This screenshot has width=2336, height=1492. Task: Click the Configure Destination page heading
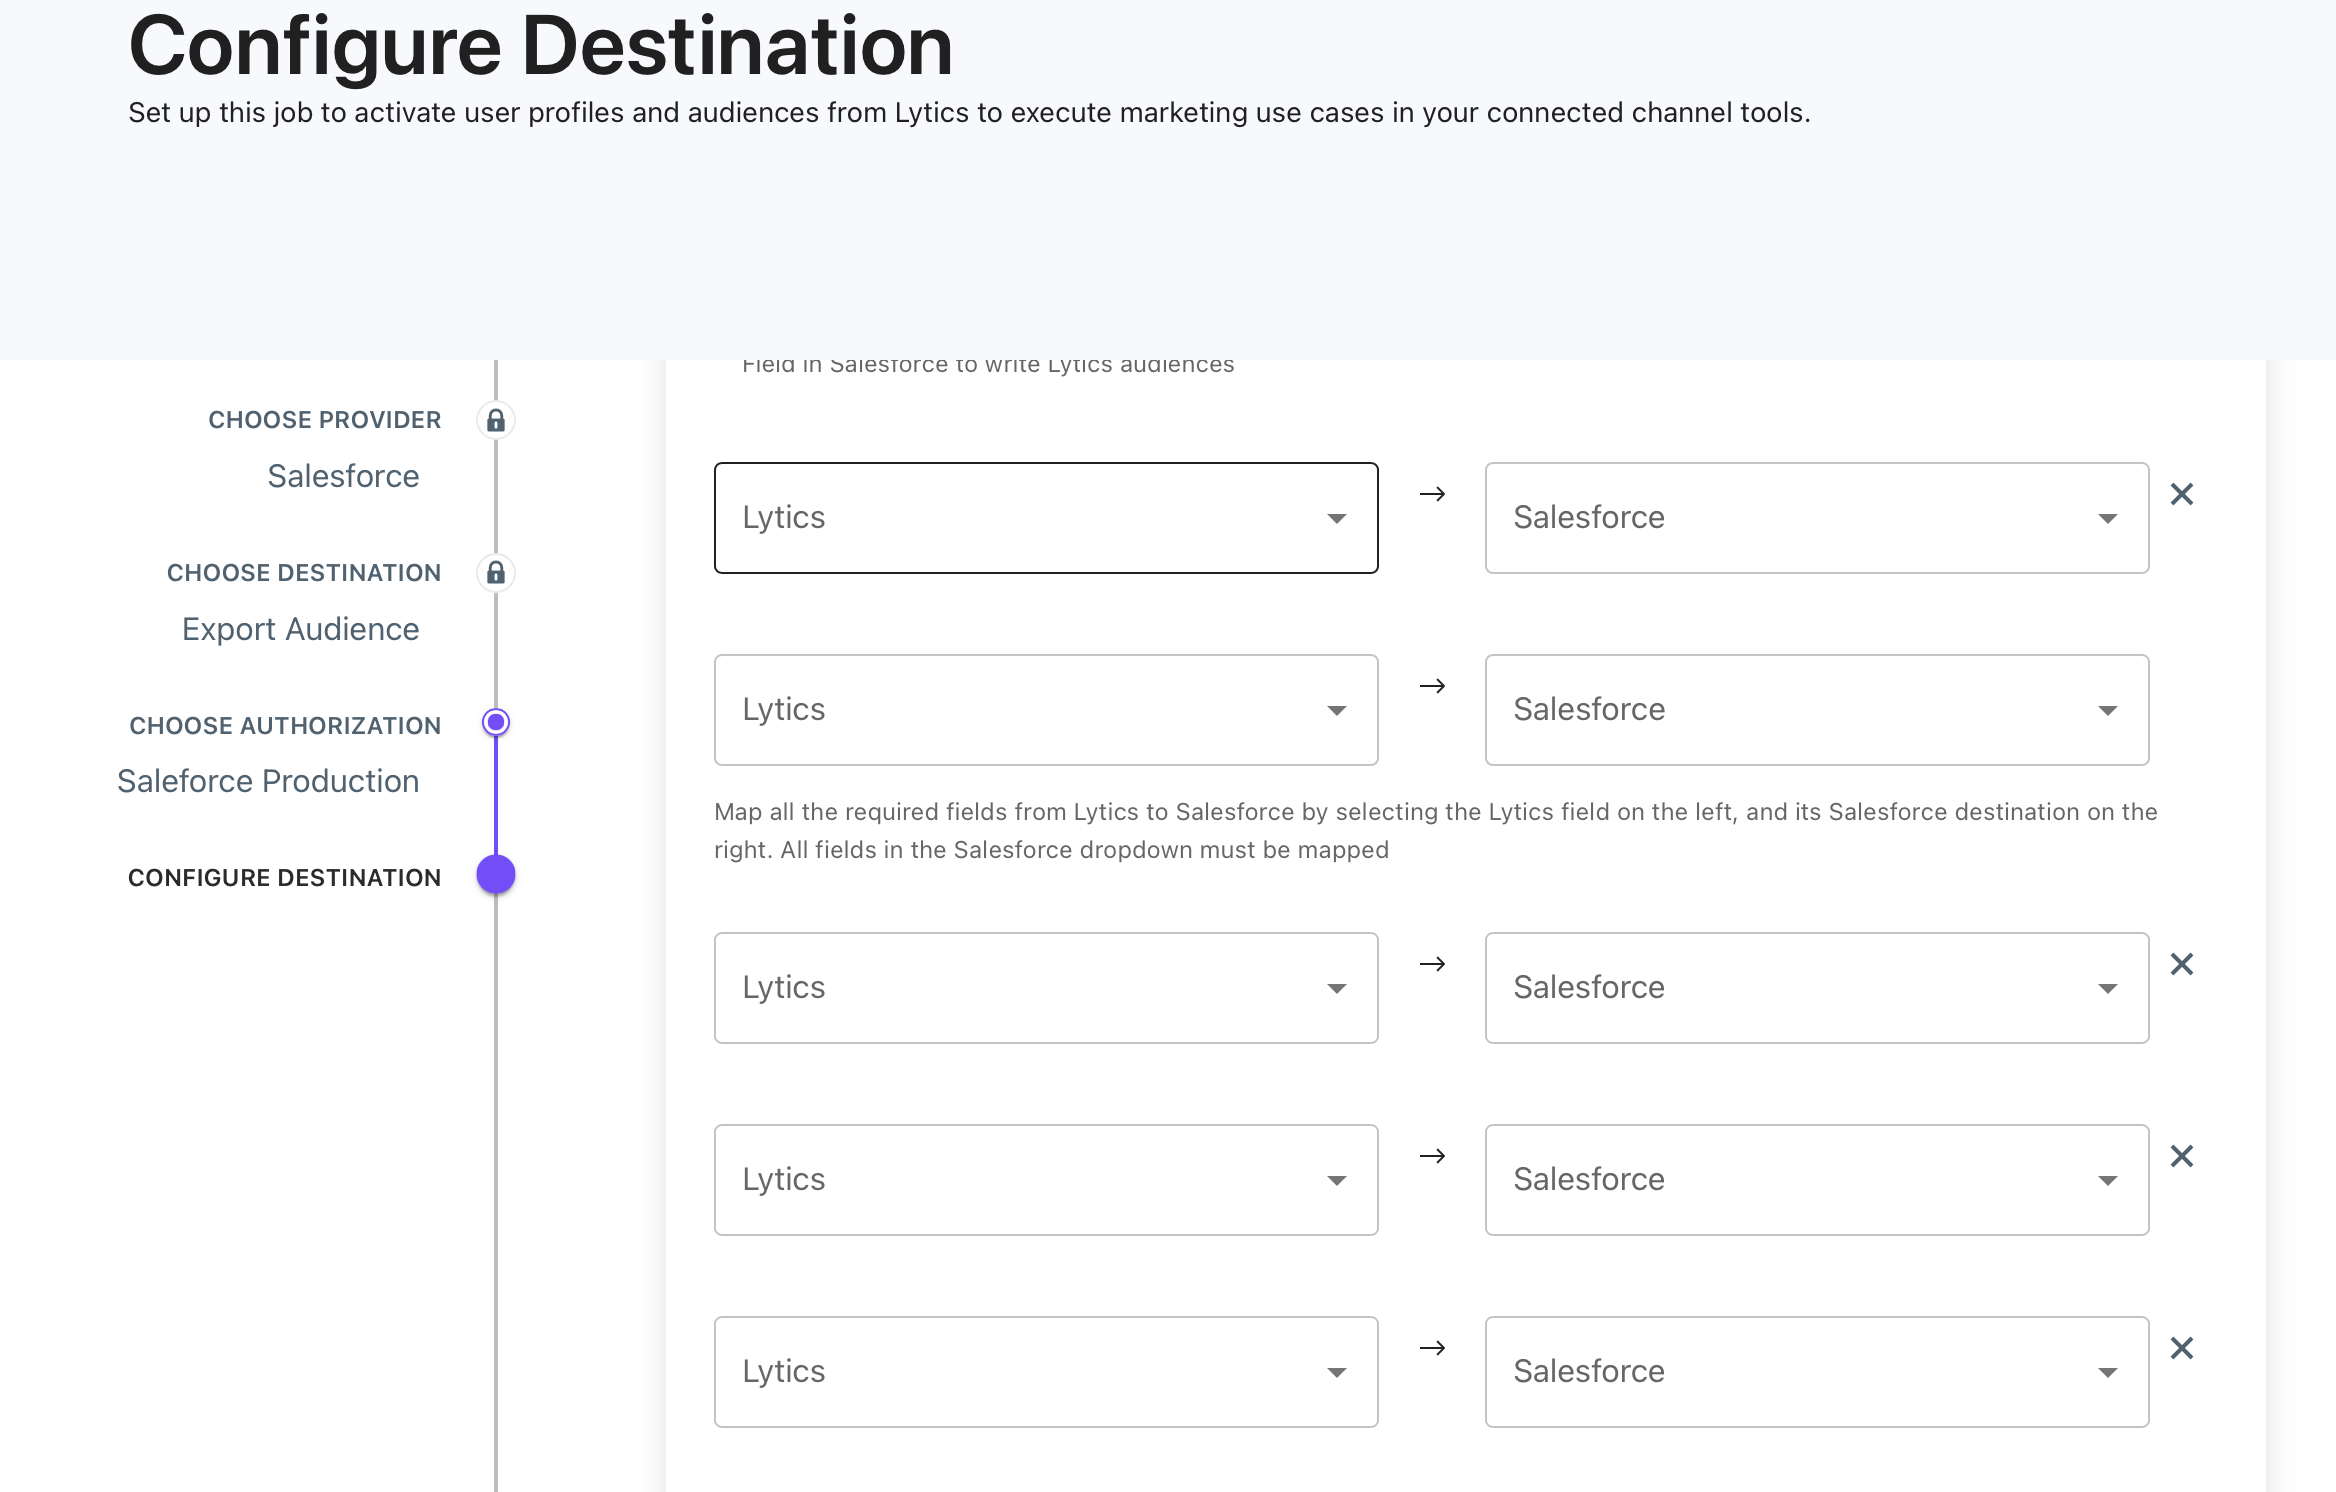(540, 46)
